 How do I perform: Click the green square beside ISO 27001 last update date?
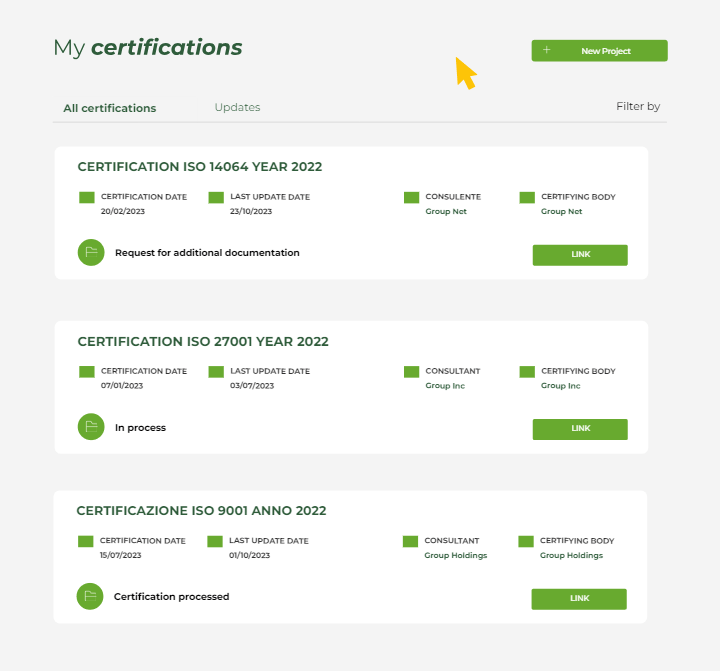click(216, 372)
